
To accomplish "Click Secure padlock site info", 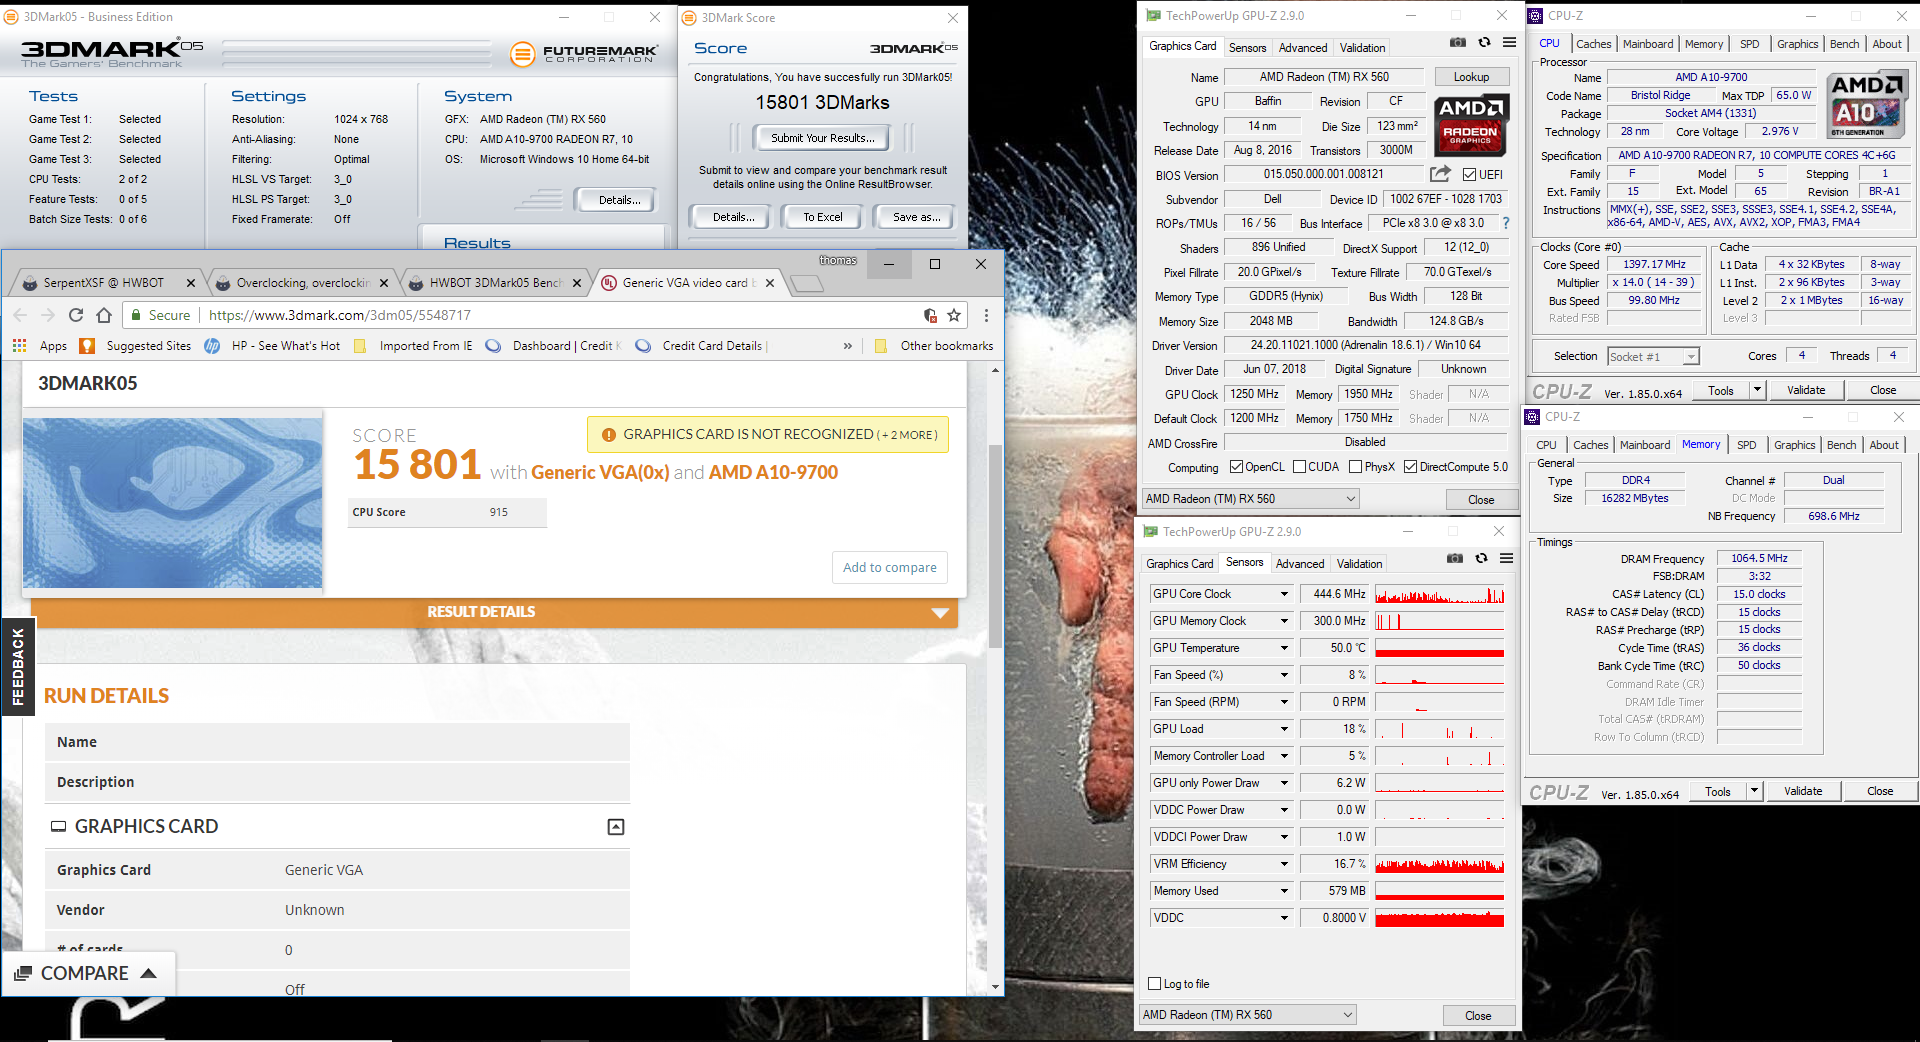I will 160,315.
